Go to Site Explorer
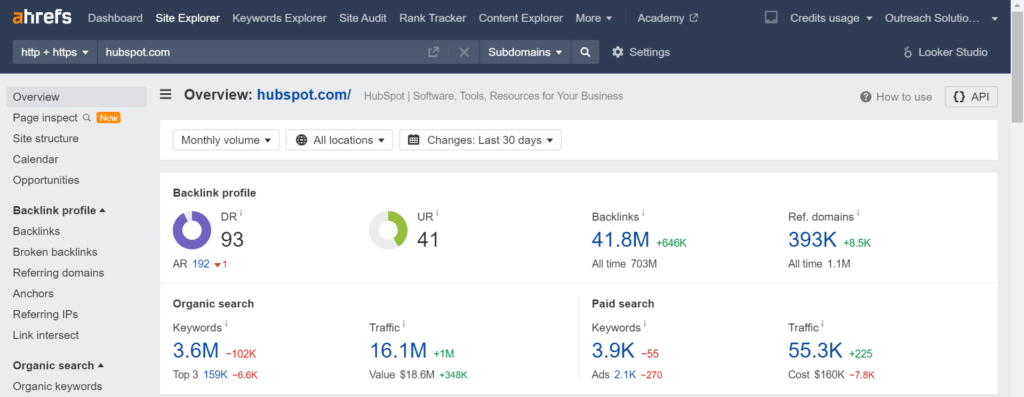This screenshot has height=397, width=1024. click(x=187, y=18)
